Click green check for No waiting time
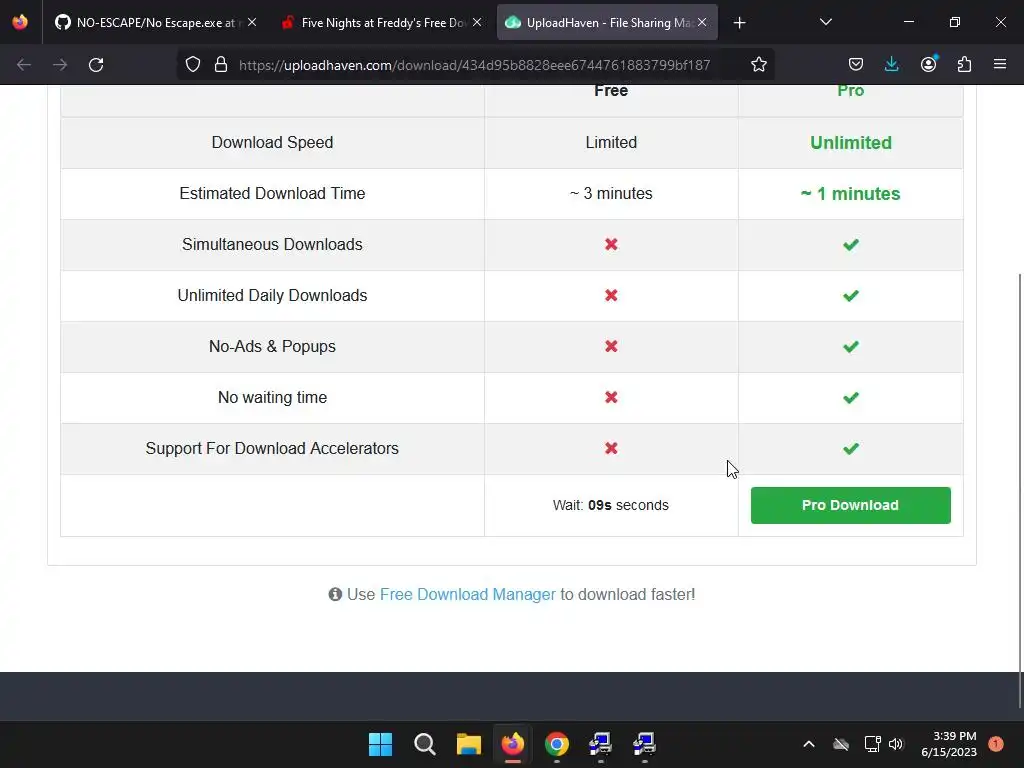 pyautogui.click(x=850, y=397)
